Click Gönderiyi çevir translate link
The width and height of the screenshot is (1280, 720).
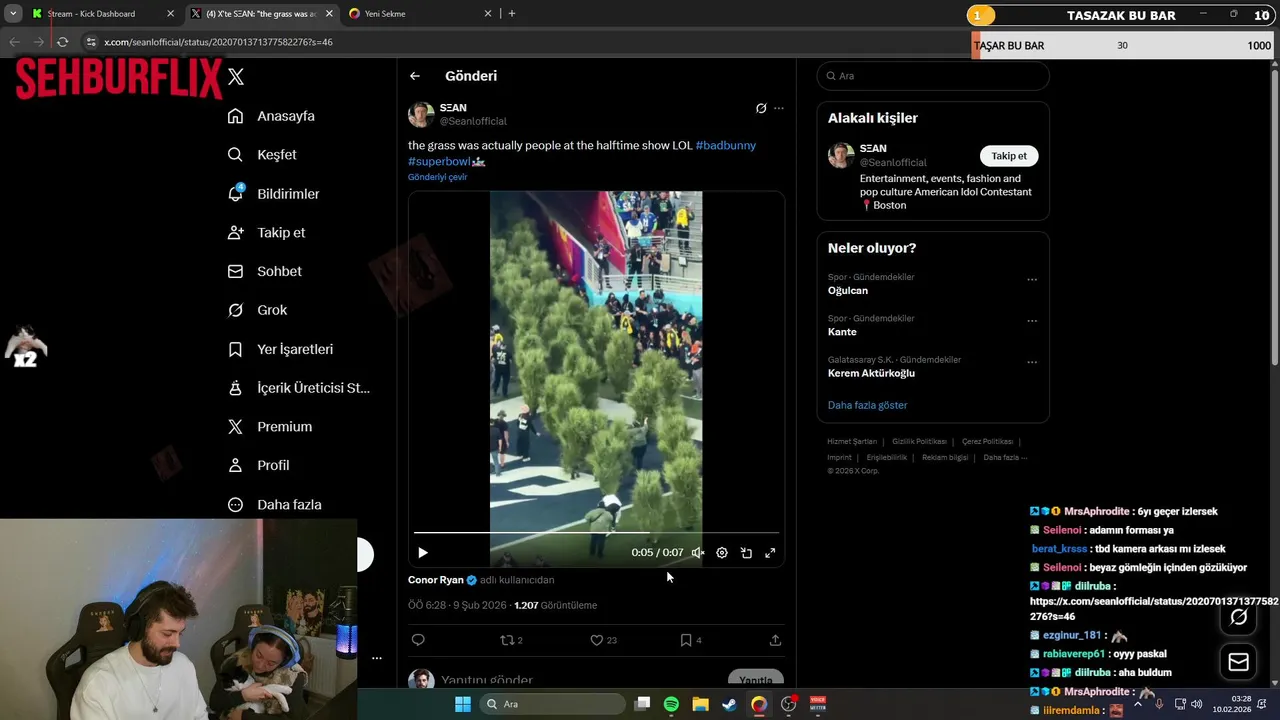[438, 177]
